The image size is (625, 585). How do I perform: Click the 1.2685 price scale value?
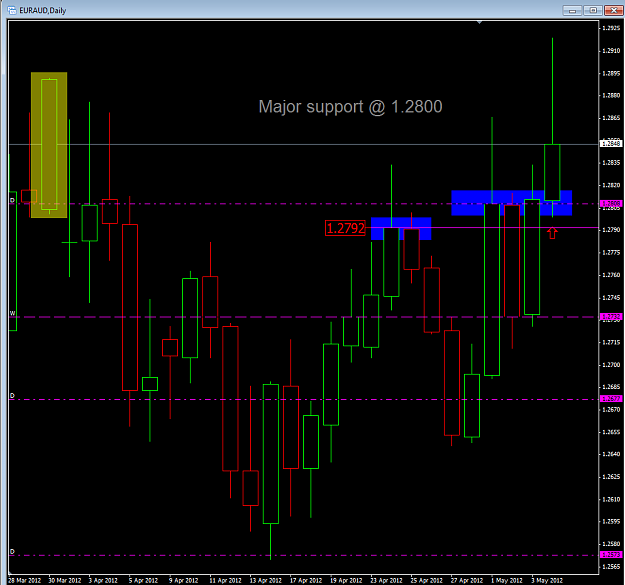click(x=611, y=387)
